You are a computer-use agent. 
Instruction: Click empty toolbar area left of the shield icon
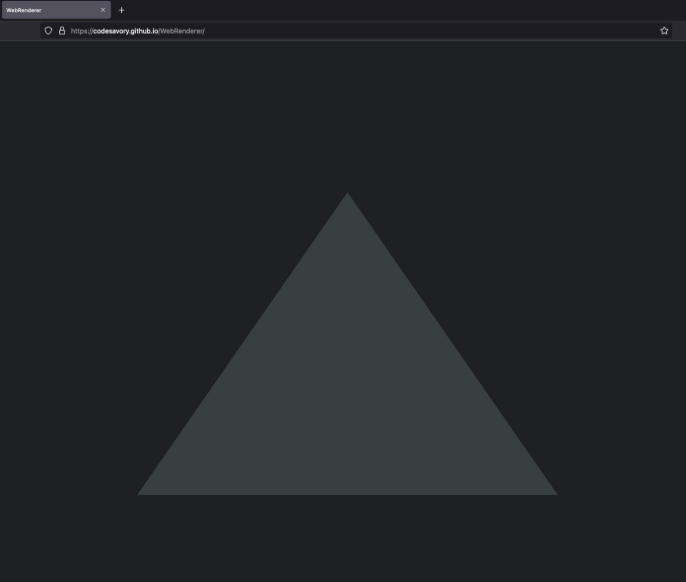(20, 31)
